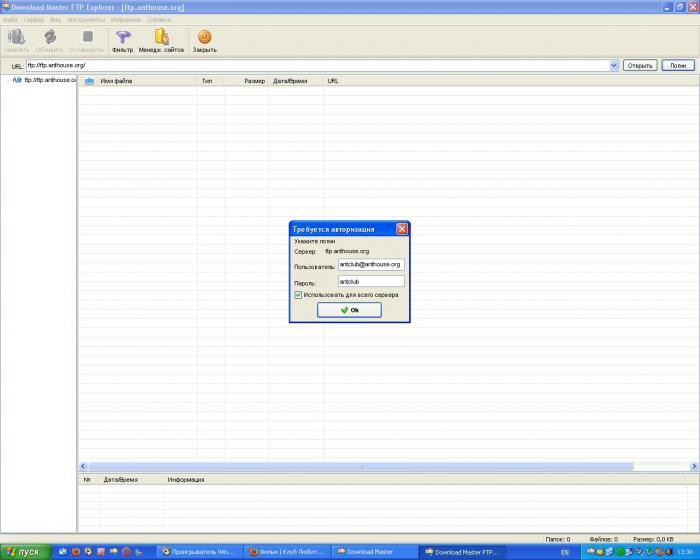Click the Логин button
Image resolution: width=700 pixels, height=560 pixels.
coord(677,65)
